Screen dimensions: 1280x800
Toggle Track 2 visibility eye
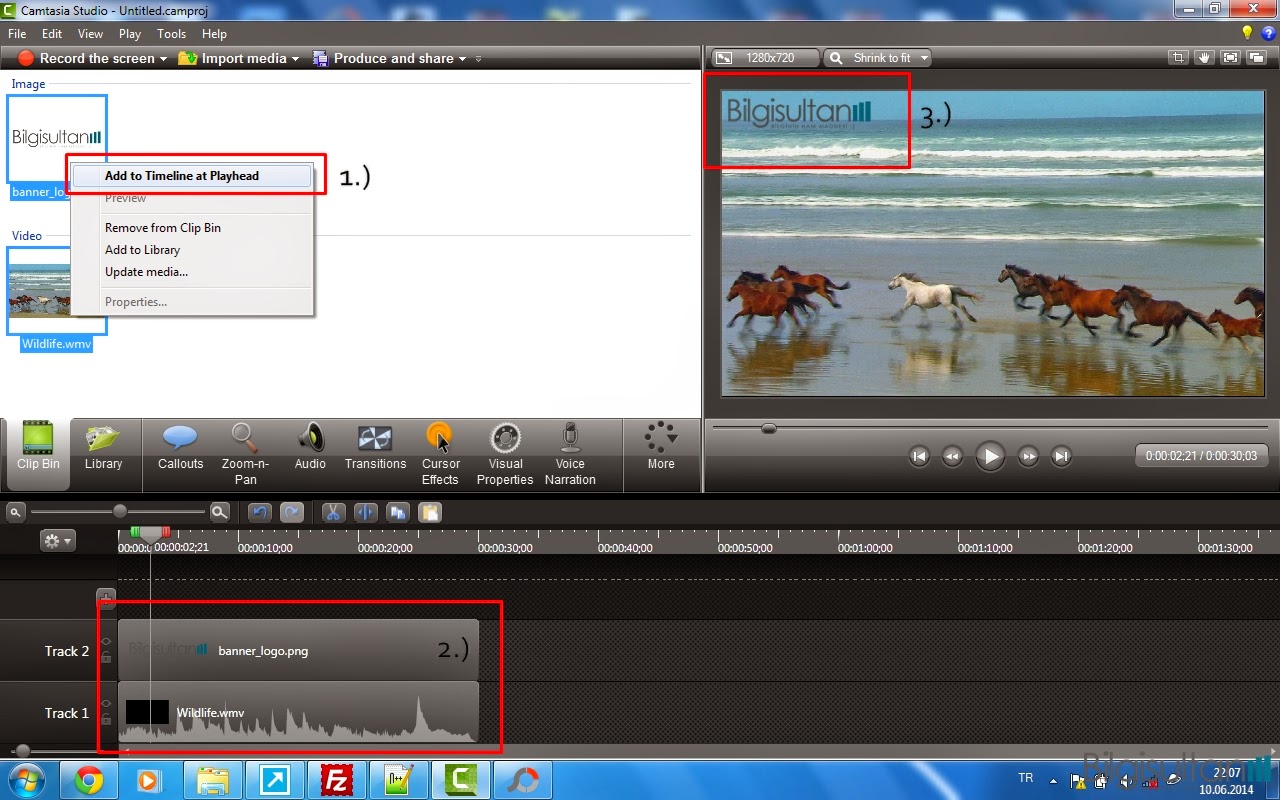pyautogui.click(x=106, y=642)
